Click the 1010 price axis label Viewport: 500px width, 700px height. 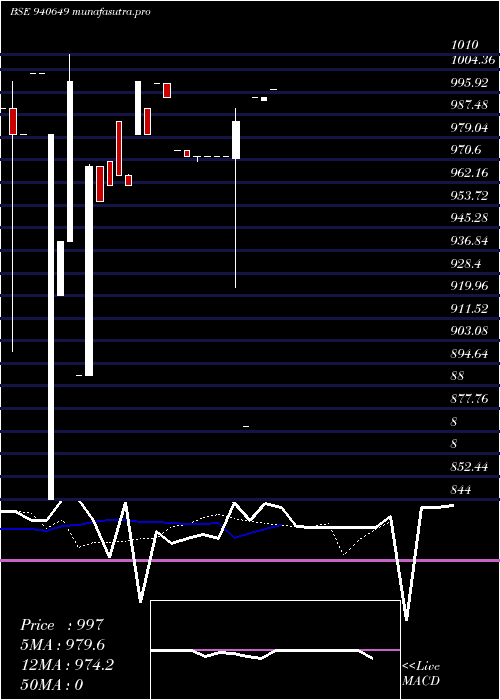click(465, 45)
